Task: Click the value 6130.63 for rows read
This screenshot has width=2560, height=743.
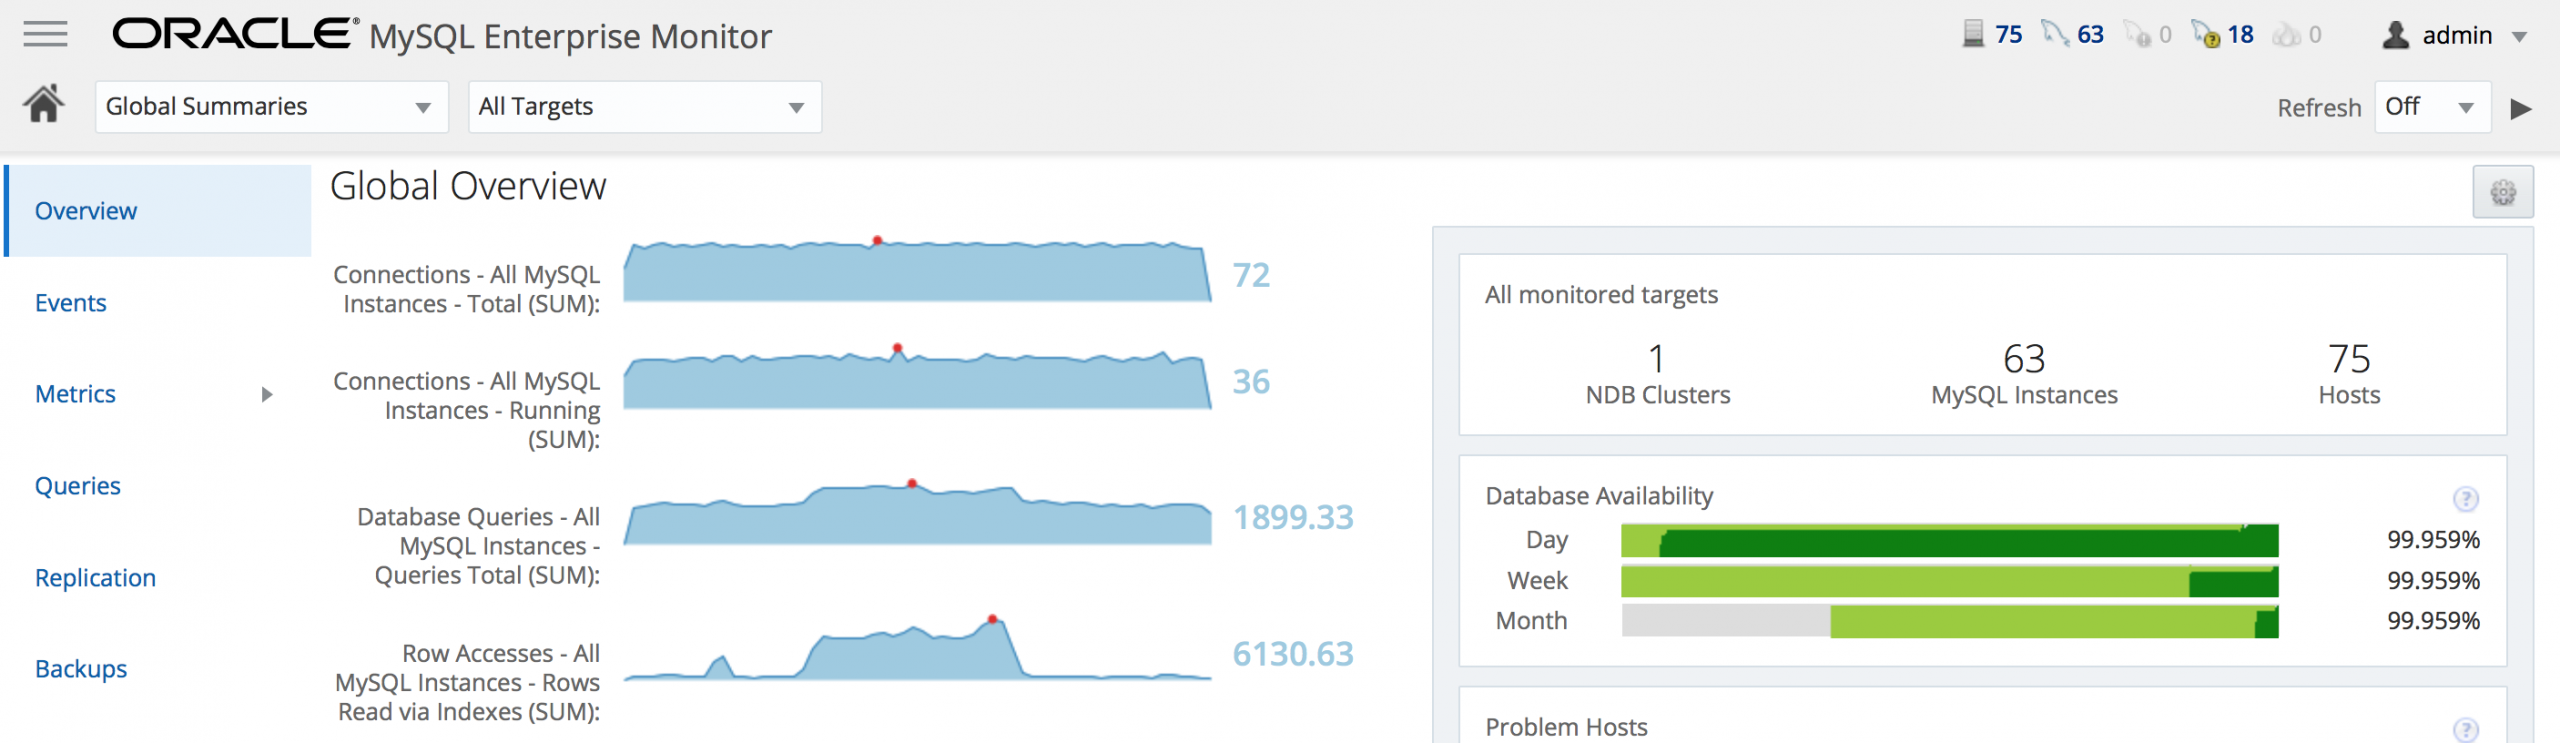Action: [1293, 654]
